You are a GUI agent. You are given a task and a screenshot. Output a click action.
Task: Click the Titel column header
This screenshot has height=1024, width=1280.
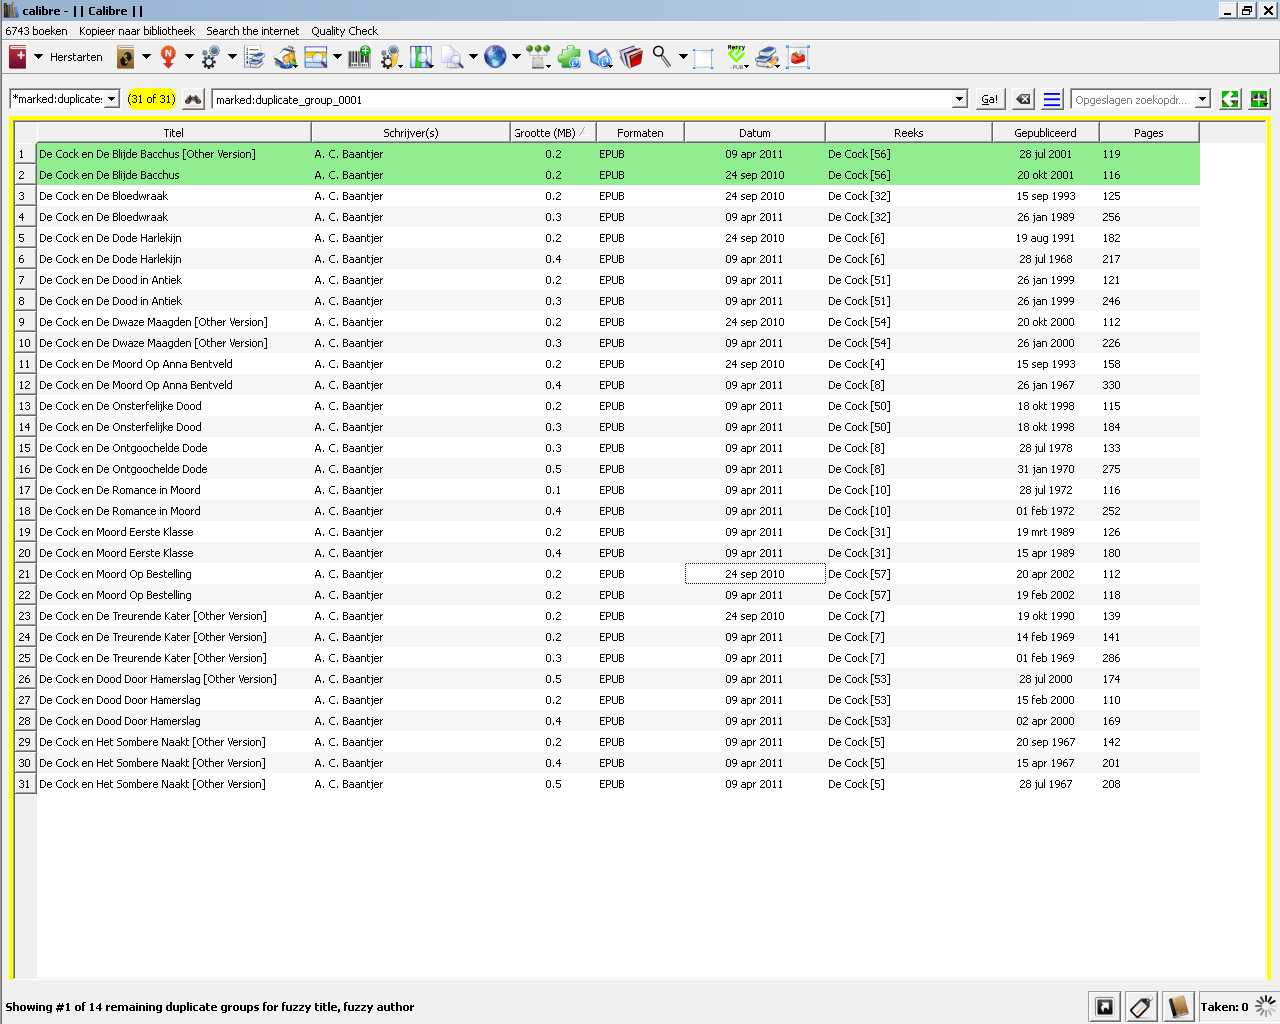[x=174, y=132]
